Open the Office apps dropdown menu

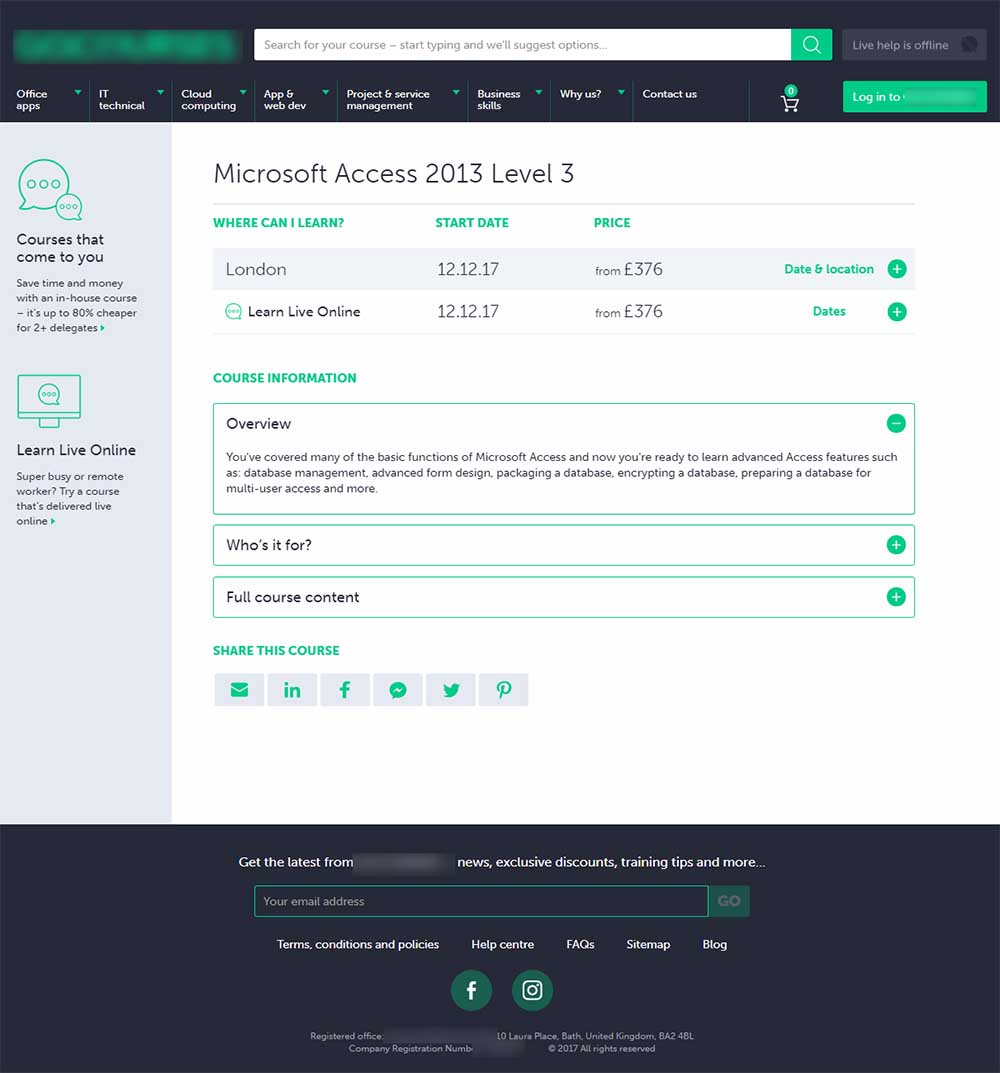(x=47, y=100)
